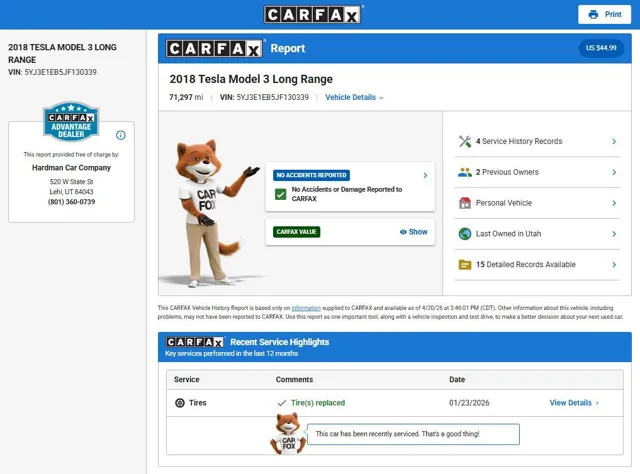Image resolution: width=640 pixels, height=474 pixels.
Task: Click the CARFAX logo in top header
Action: [312, 15]
